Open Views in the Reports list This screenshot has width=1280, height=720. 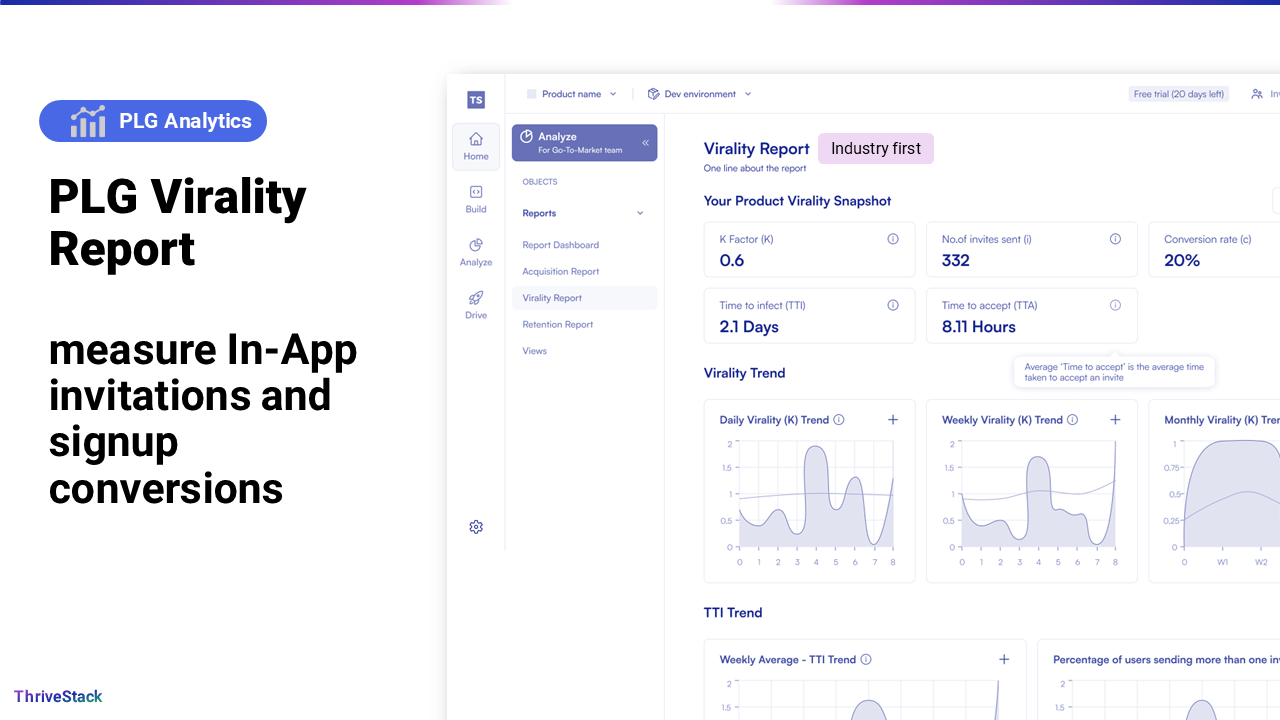pos(534,351)
